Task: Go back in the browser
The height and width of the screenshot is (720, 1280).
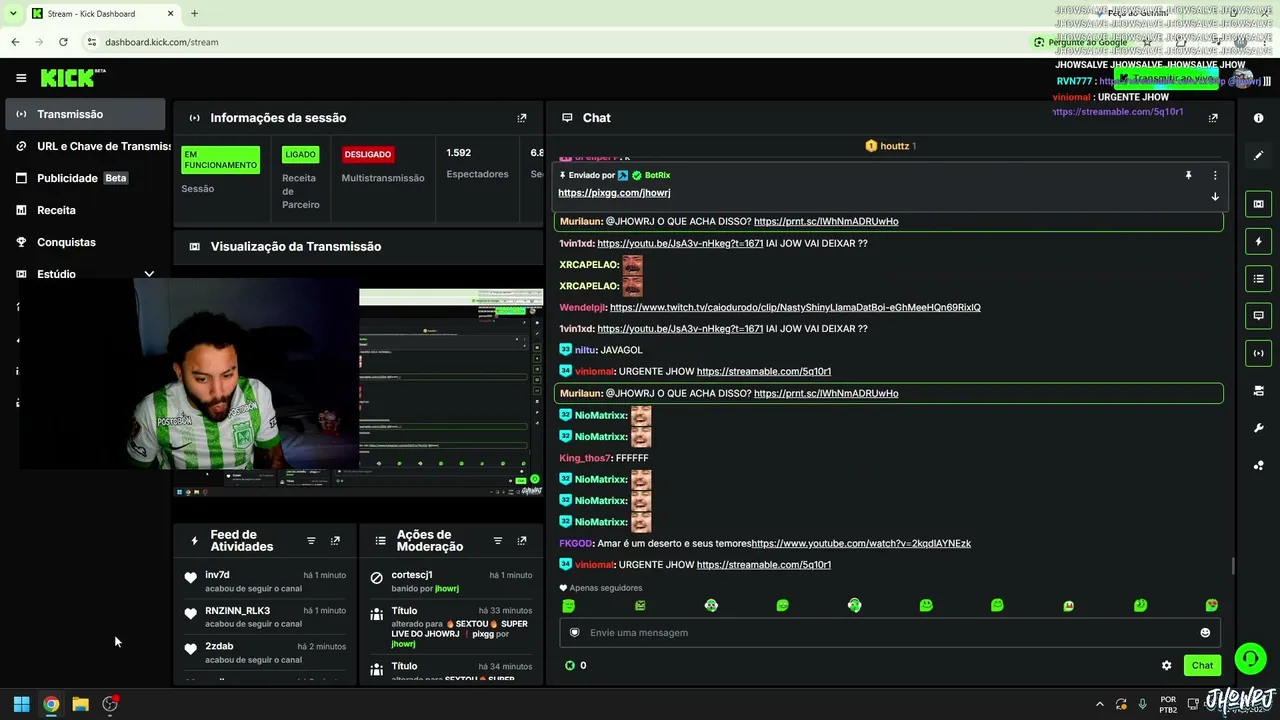Action: point(15,42)
